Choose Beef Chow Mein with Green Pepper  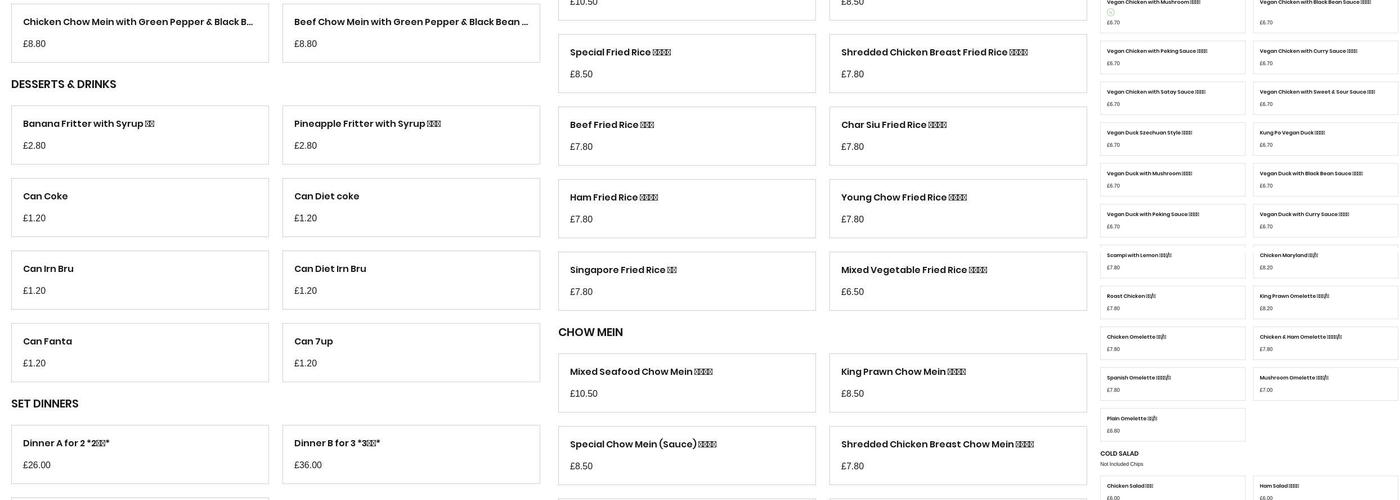click(411, 33)
